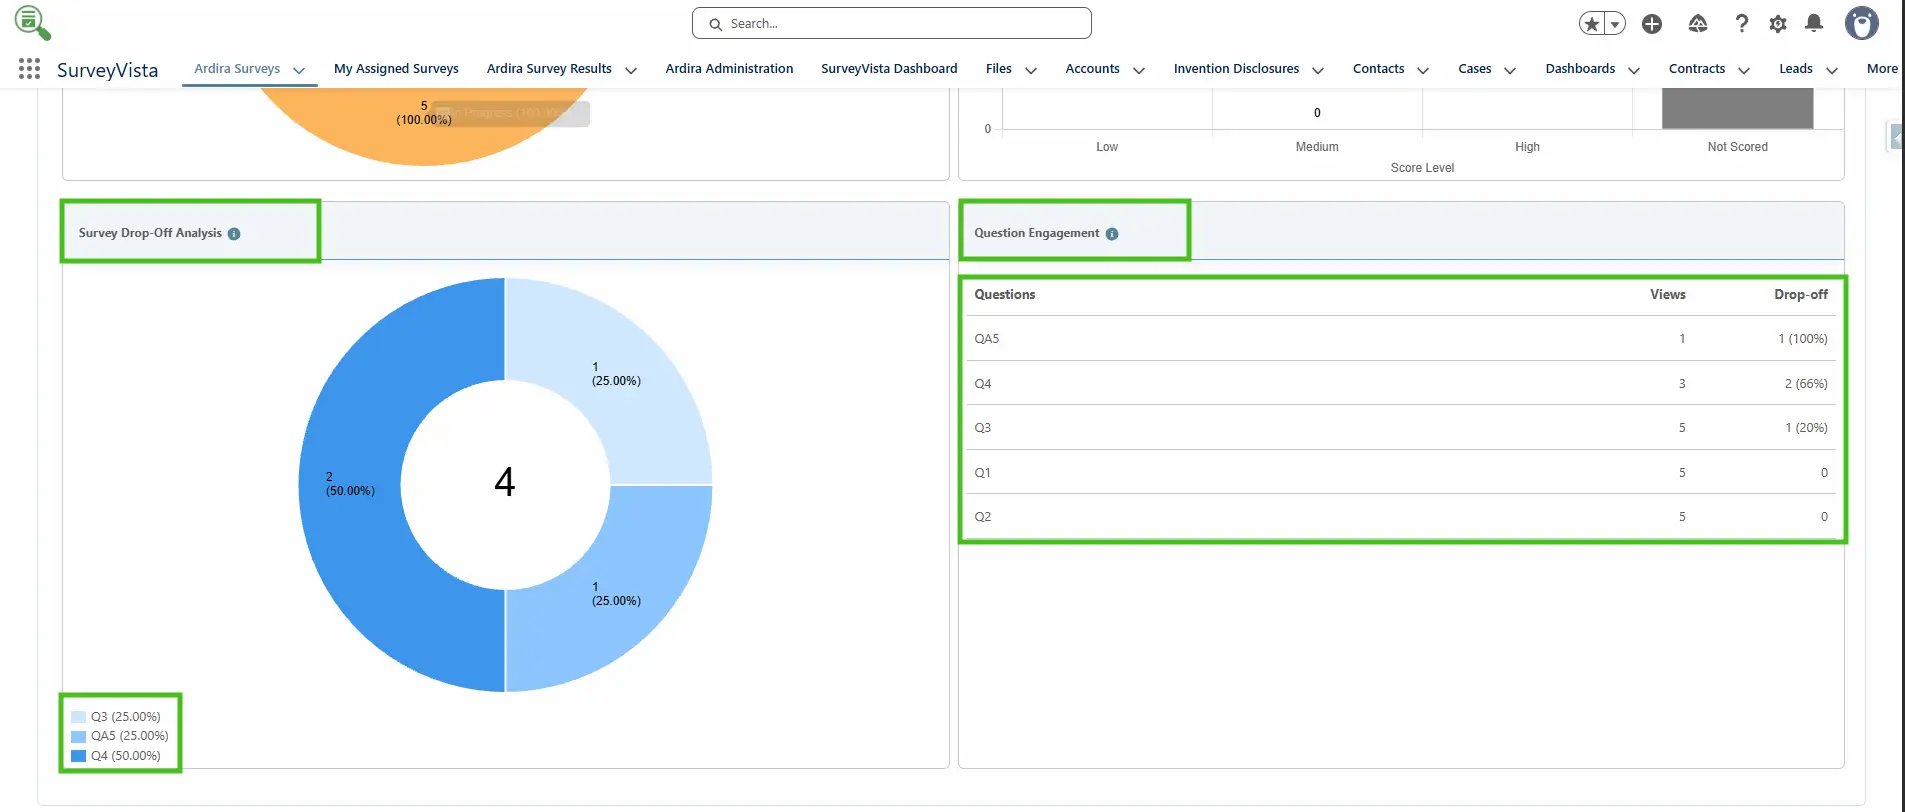Open the More navigation menu
The height and width of the screenshot is (812, 1905).
point(1881,69)
